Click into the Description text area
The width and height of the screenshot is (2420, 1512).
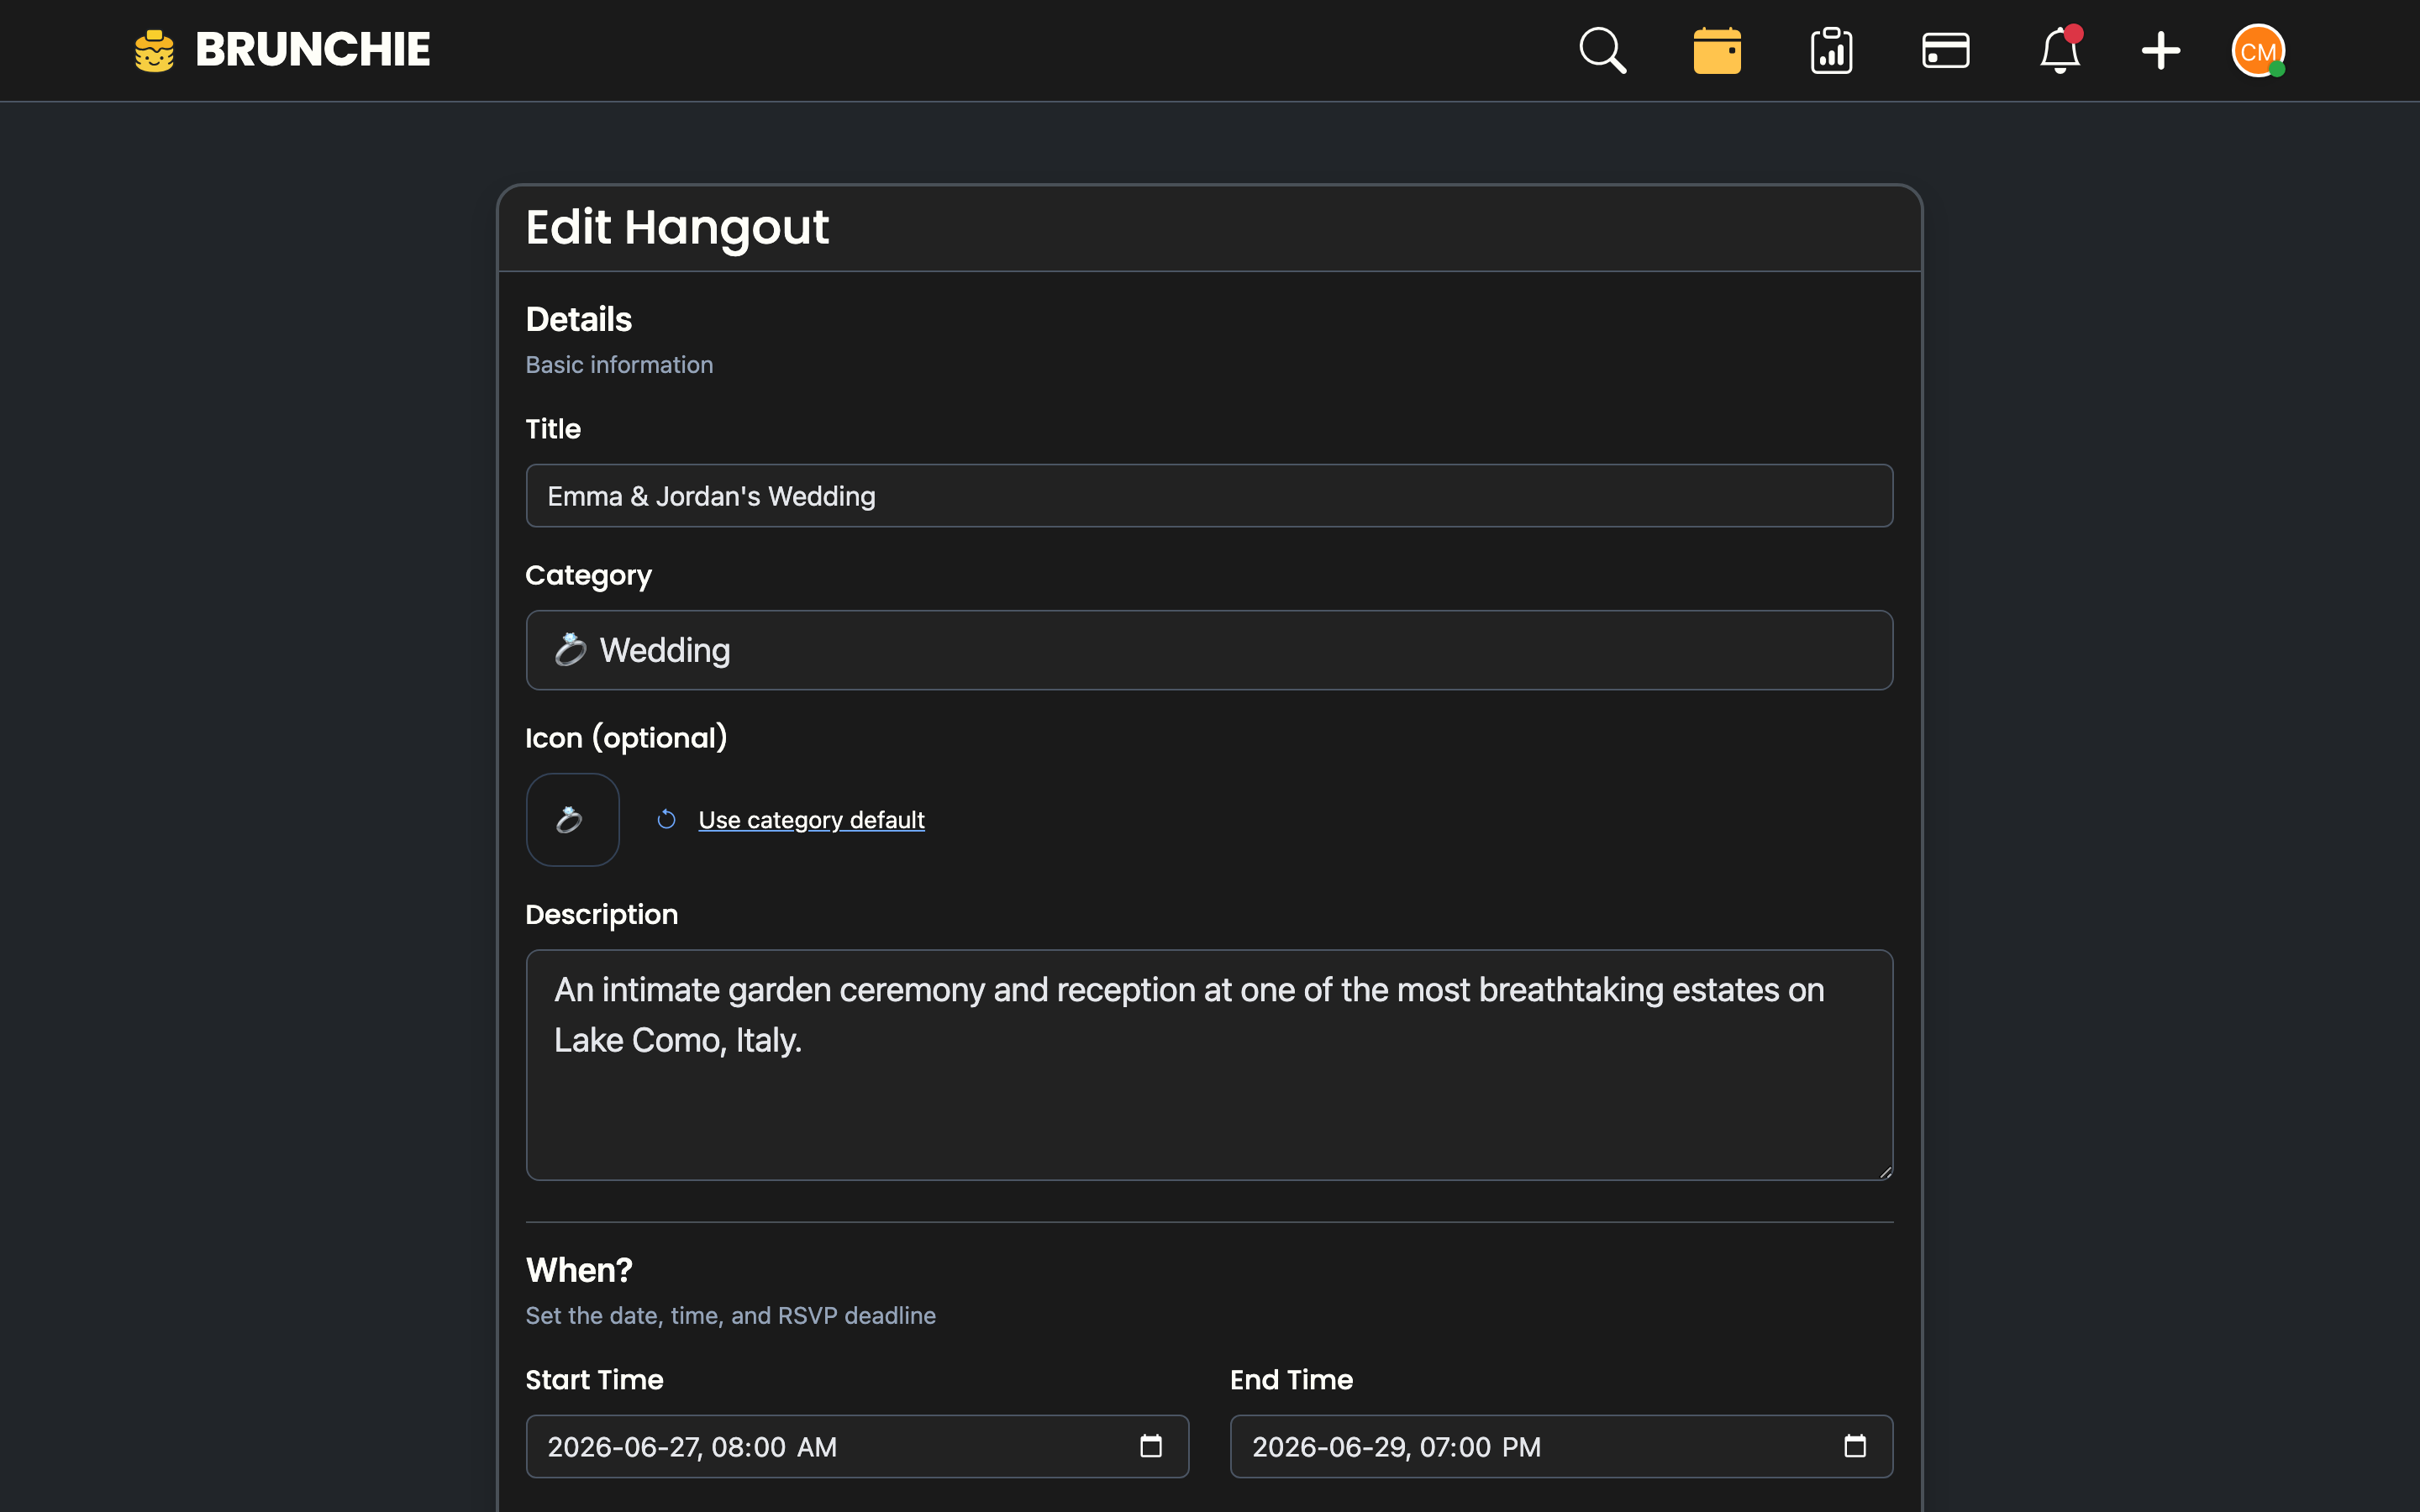1209,1065
